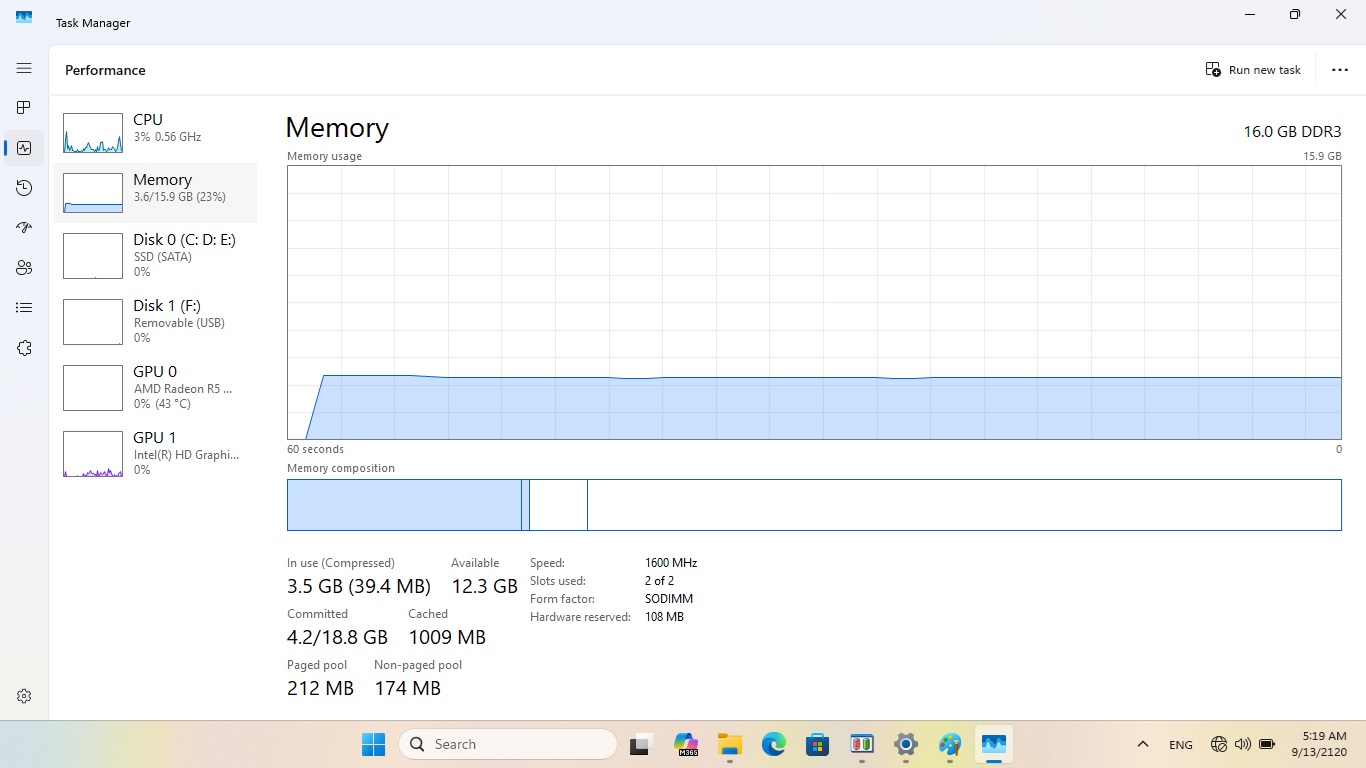
Task: Select GPU 1 Intel HD Graphics item
Action: click(x=155, y=453)
